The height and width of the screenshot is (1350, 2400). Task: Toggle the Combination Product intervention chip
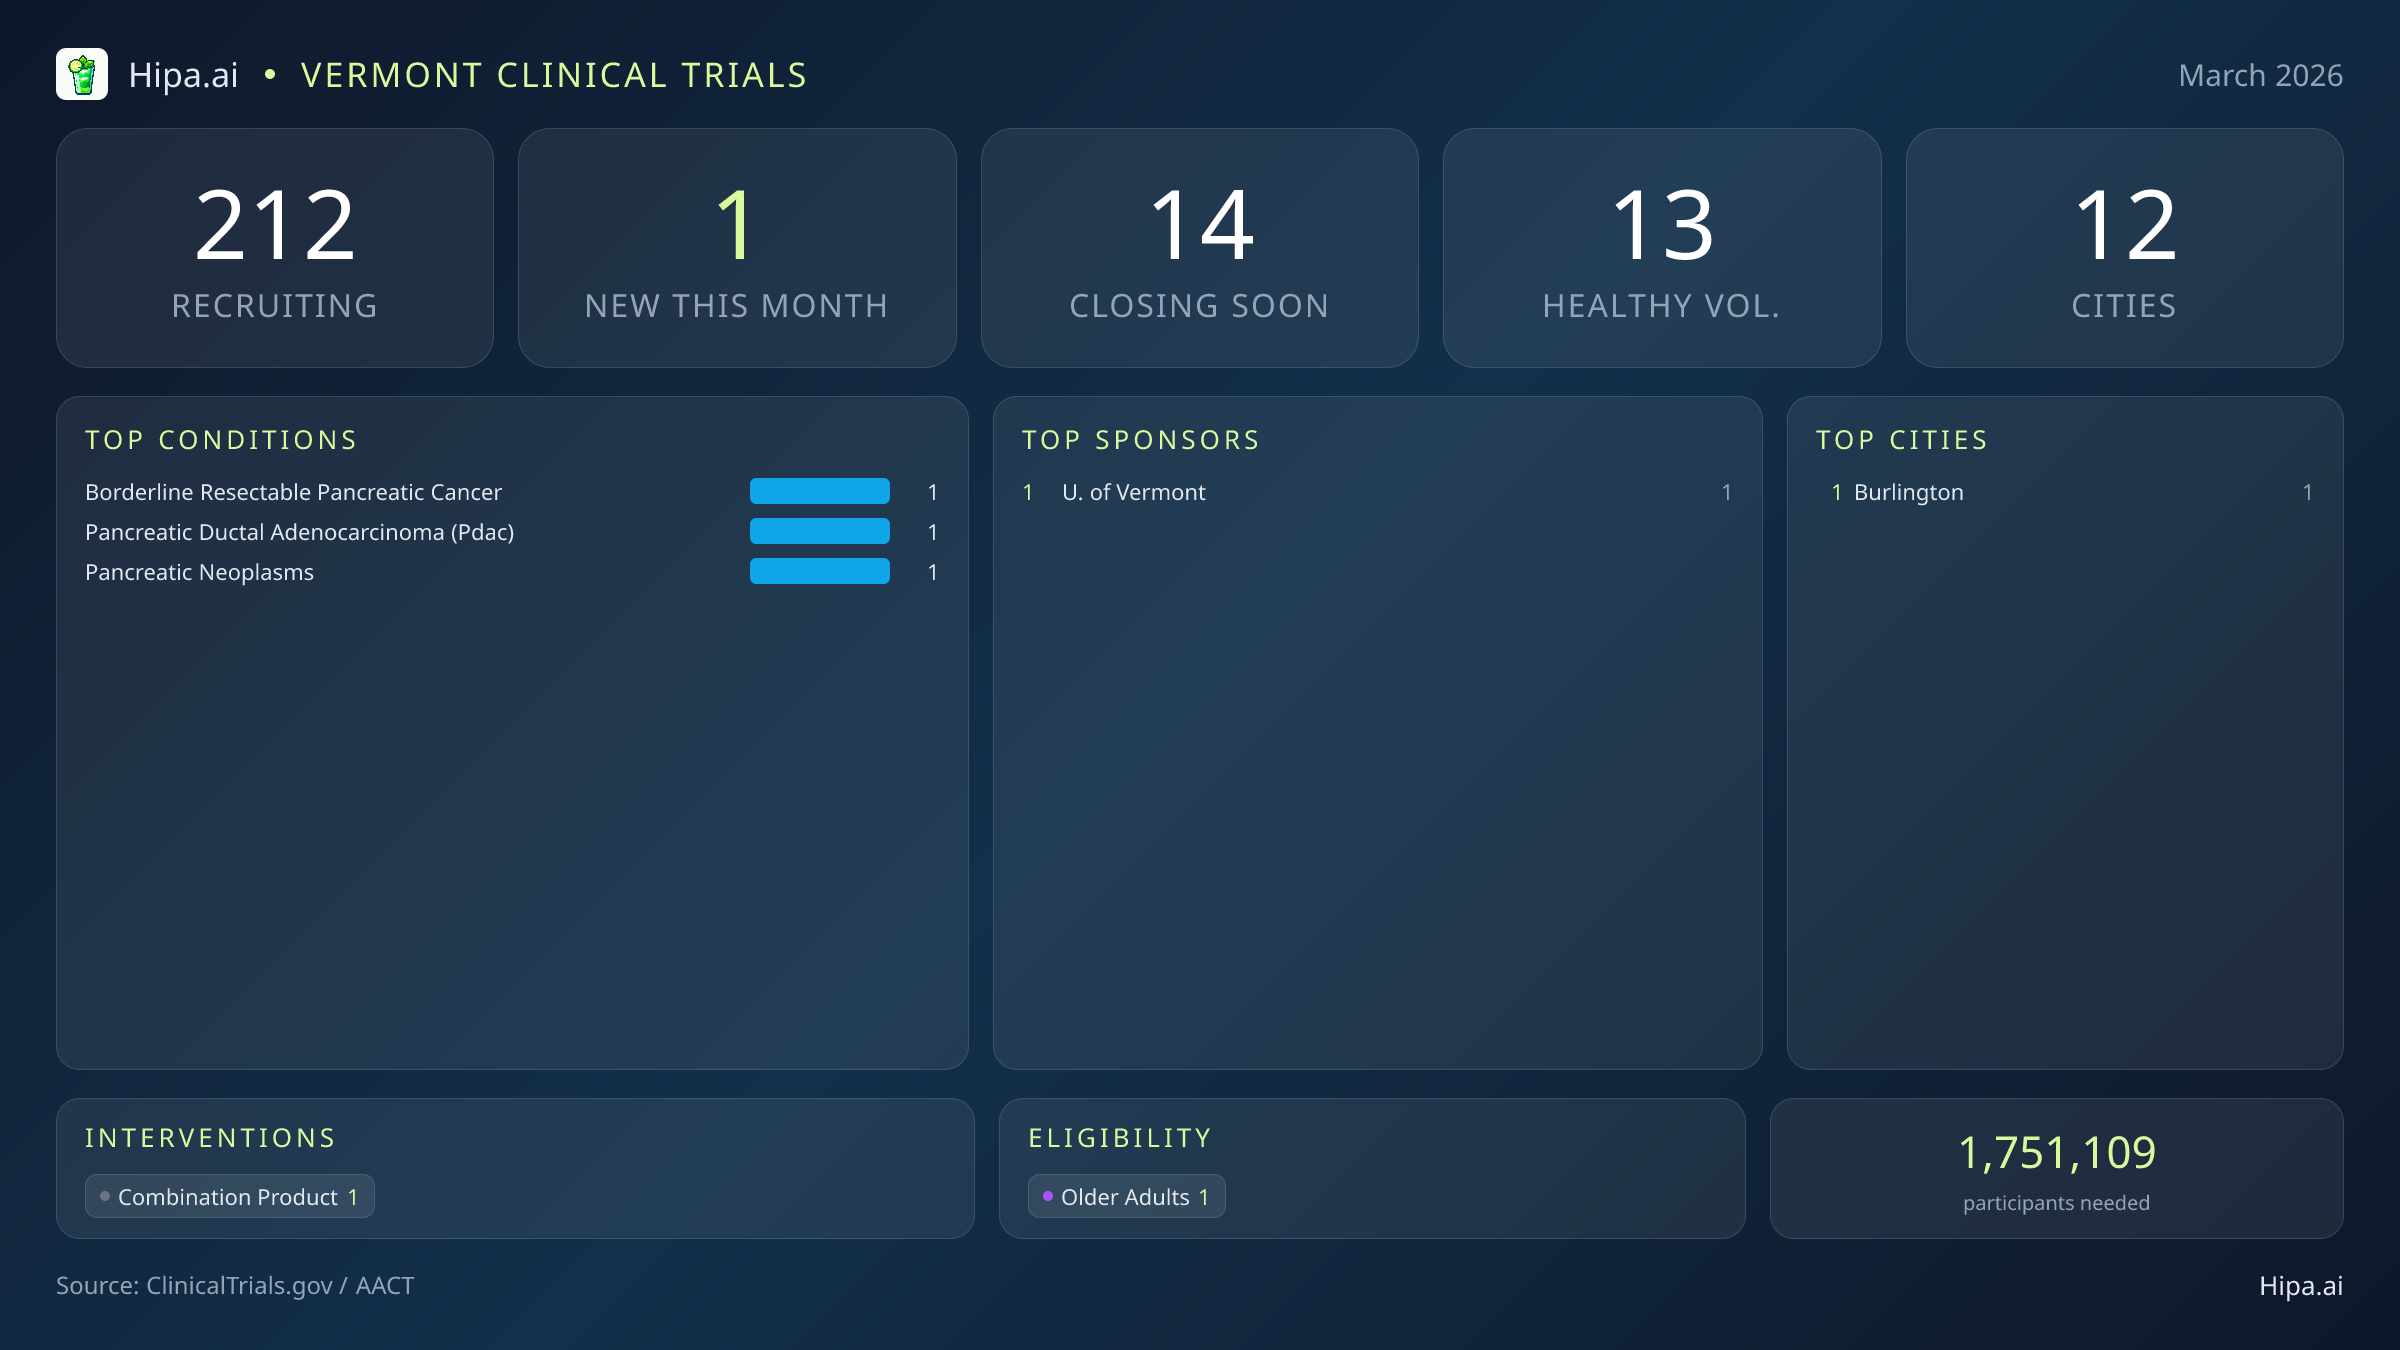[229, 1196]
